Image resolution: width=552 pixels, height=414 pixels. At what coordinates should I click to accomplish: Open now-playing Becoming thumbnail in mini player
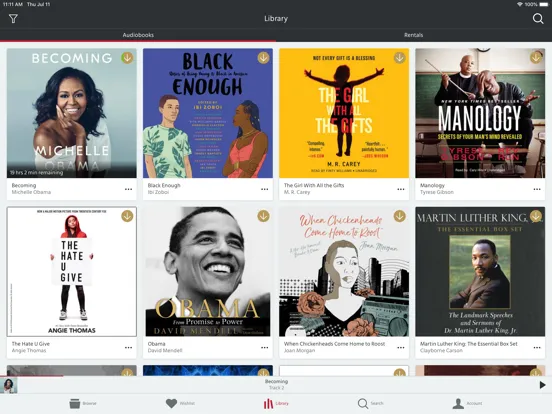8,385
